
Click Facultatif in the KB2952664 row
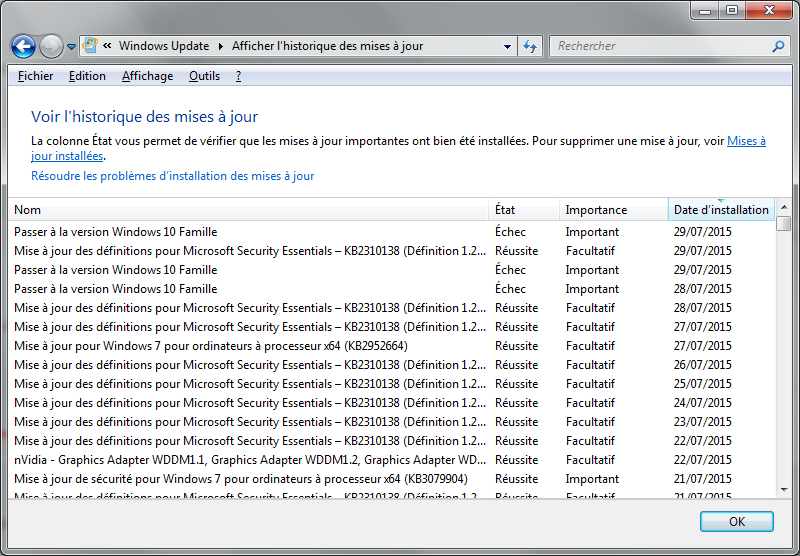pyautogui.click(x=590, y=346)
